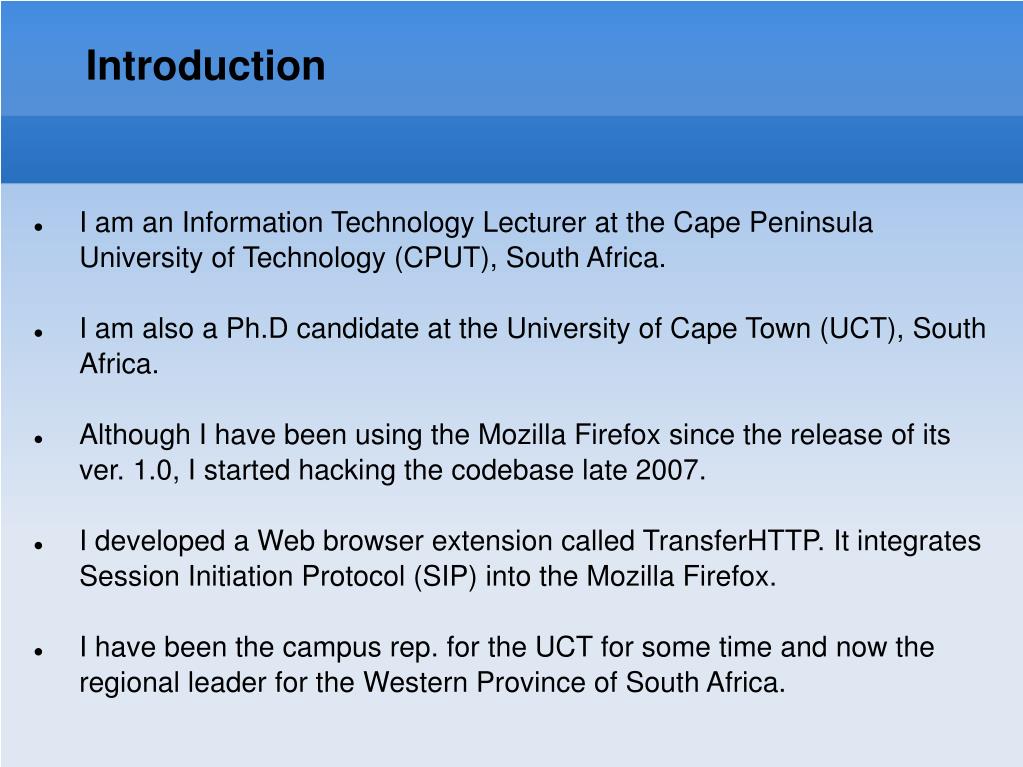This screenshot has height=767, width=1023.
Task: Select the first bullet point marker
Action: (38, 227)
